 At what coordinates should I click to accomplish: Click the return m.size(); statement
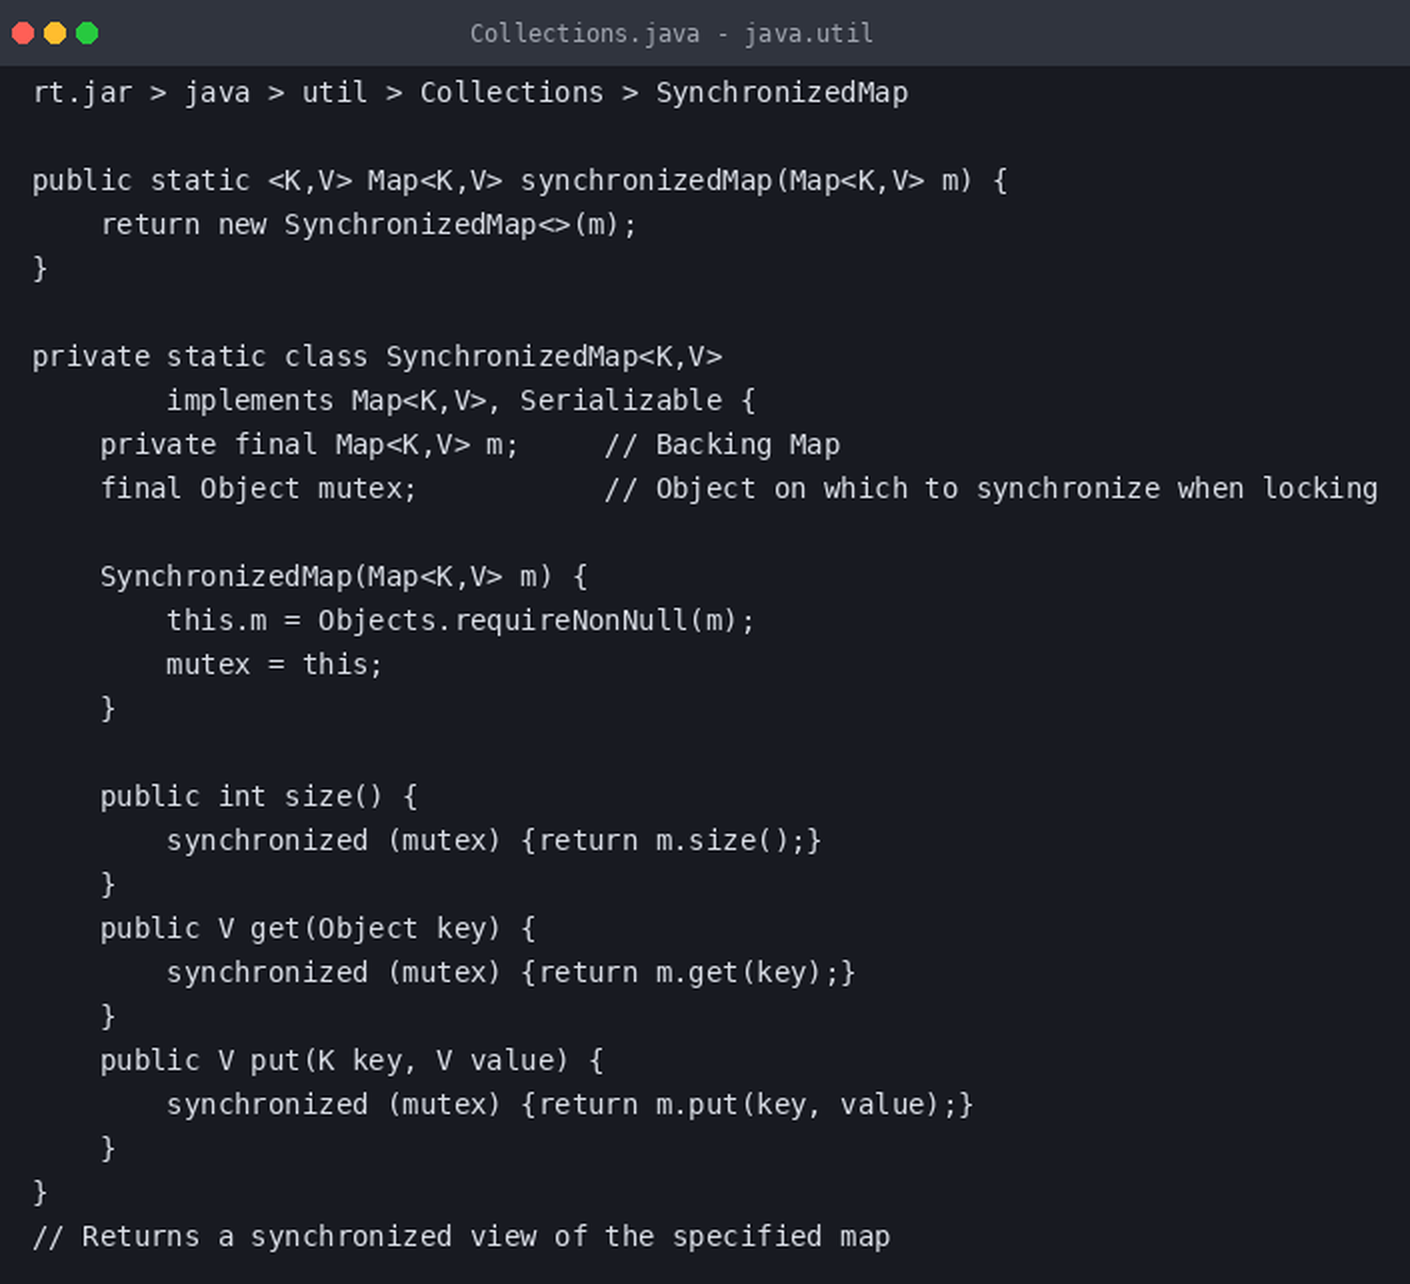coord(672,841)
